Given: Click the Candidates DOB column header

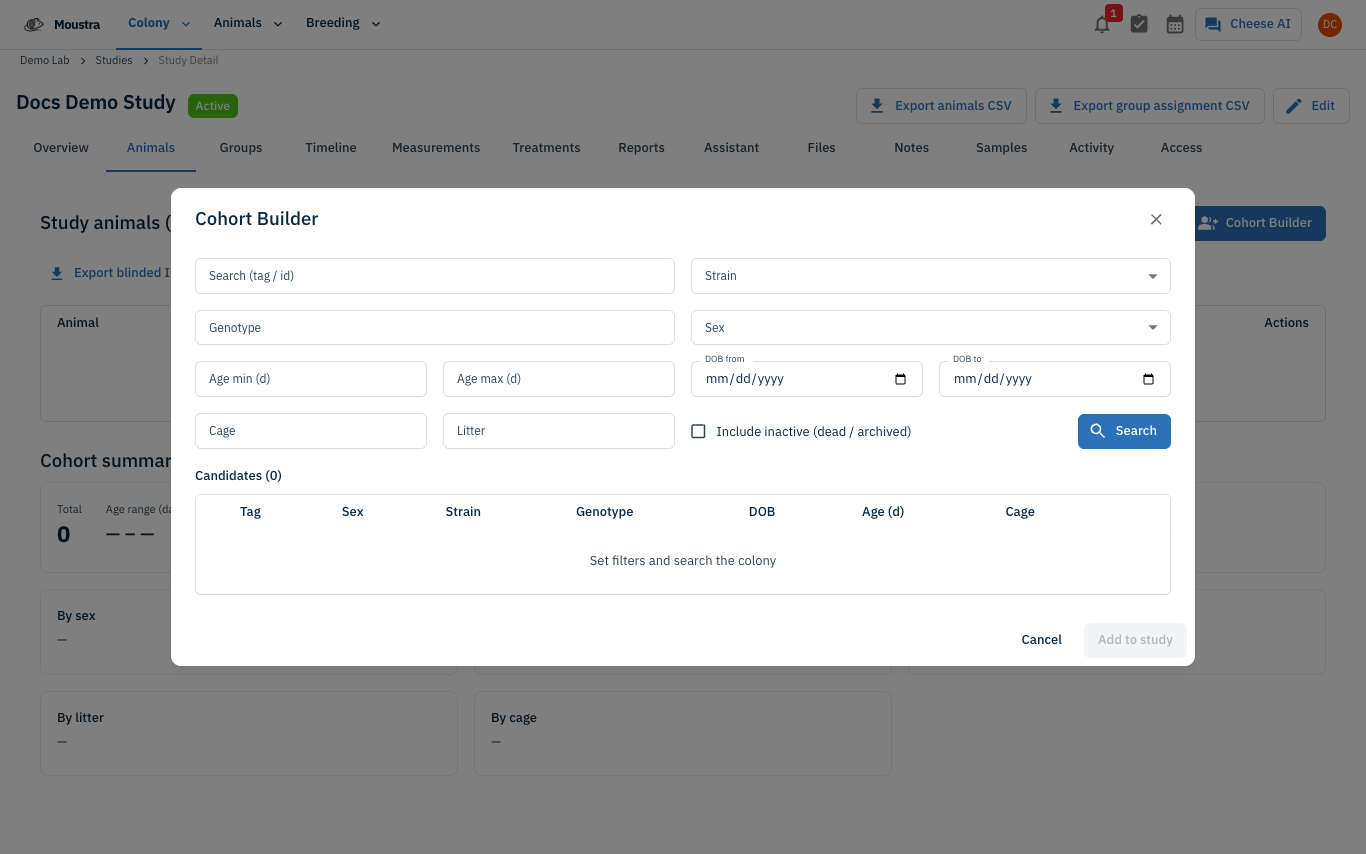Looking at the screenshot, I should pyautogui.click(x=762, y=512).
